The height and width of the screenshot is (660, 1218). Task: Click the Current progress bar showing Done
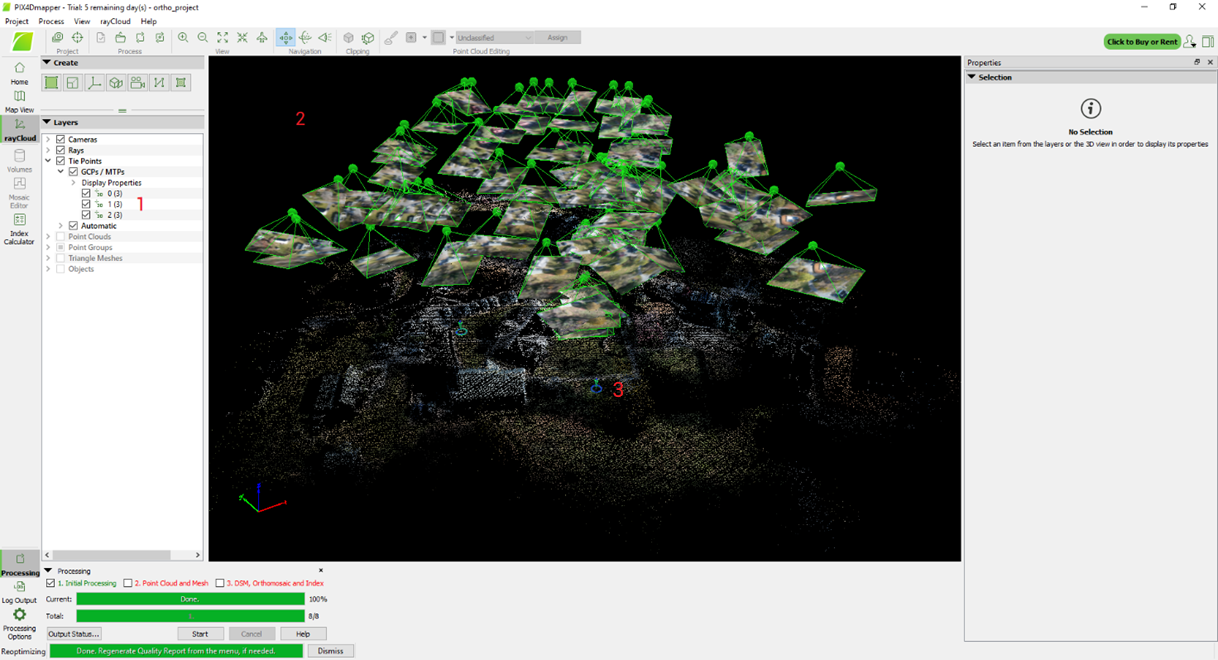tap(190, 599)
